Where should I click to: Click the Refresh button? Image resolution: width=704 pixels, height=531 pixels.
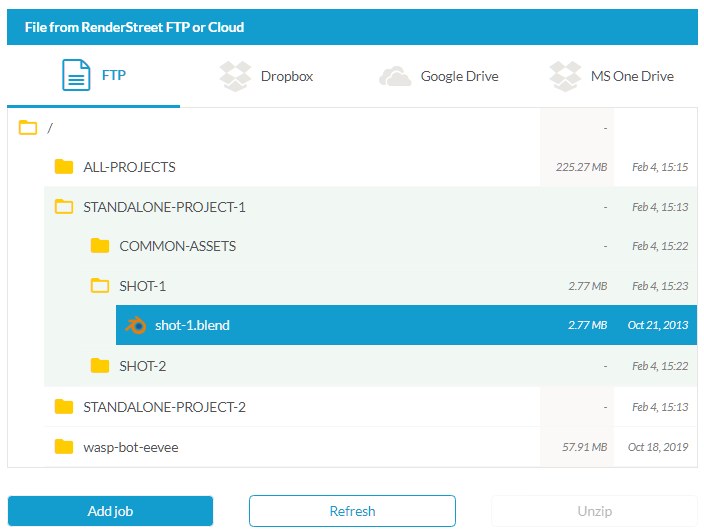coord(352,511)
